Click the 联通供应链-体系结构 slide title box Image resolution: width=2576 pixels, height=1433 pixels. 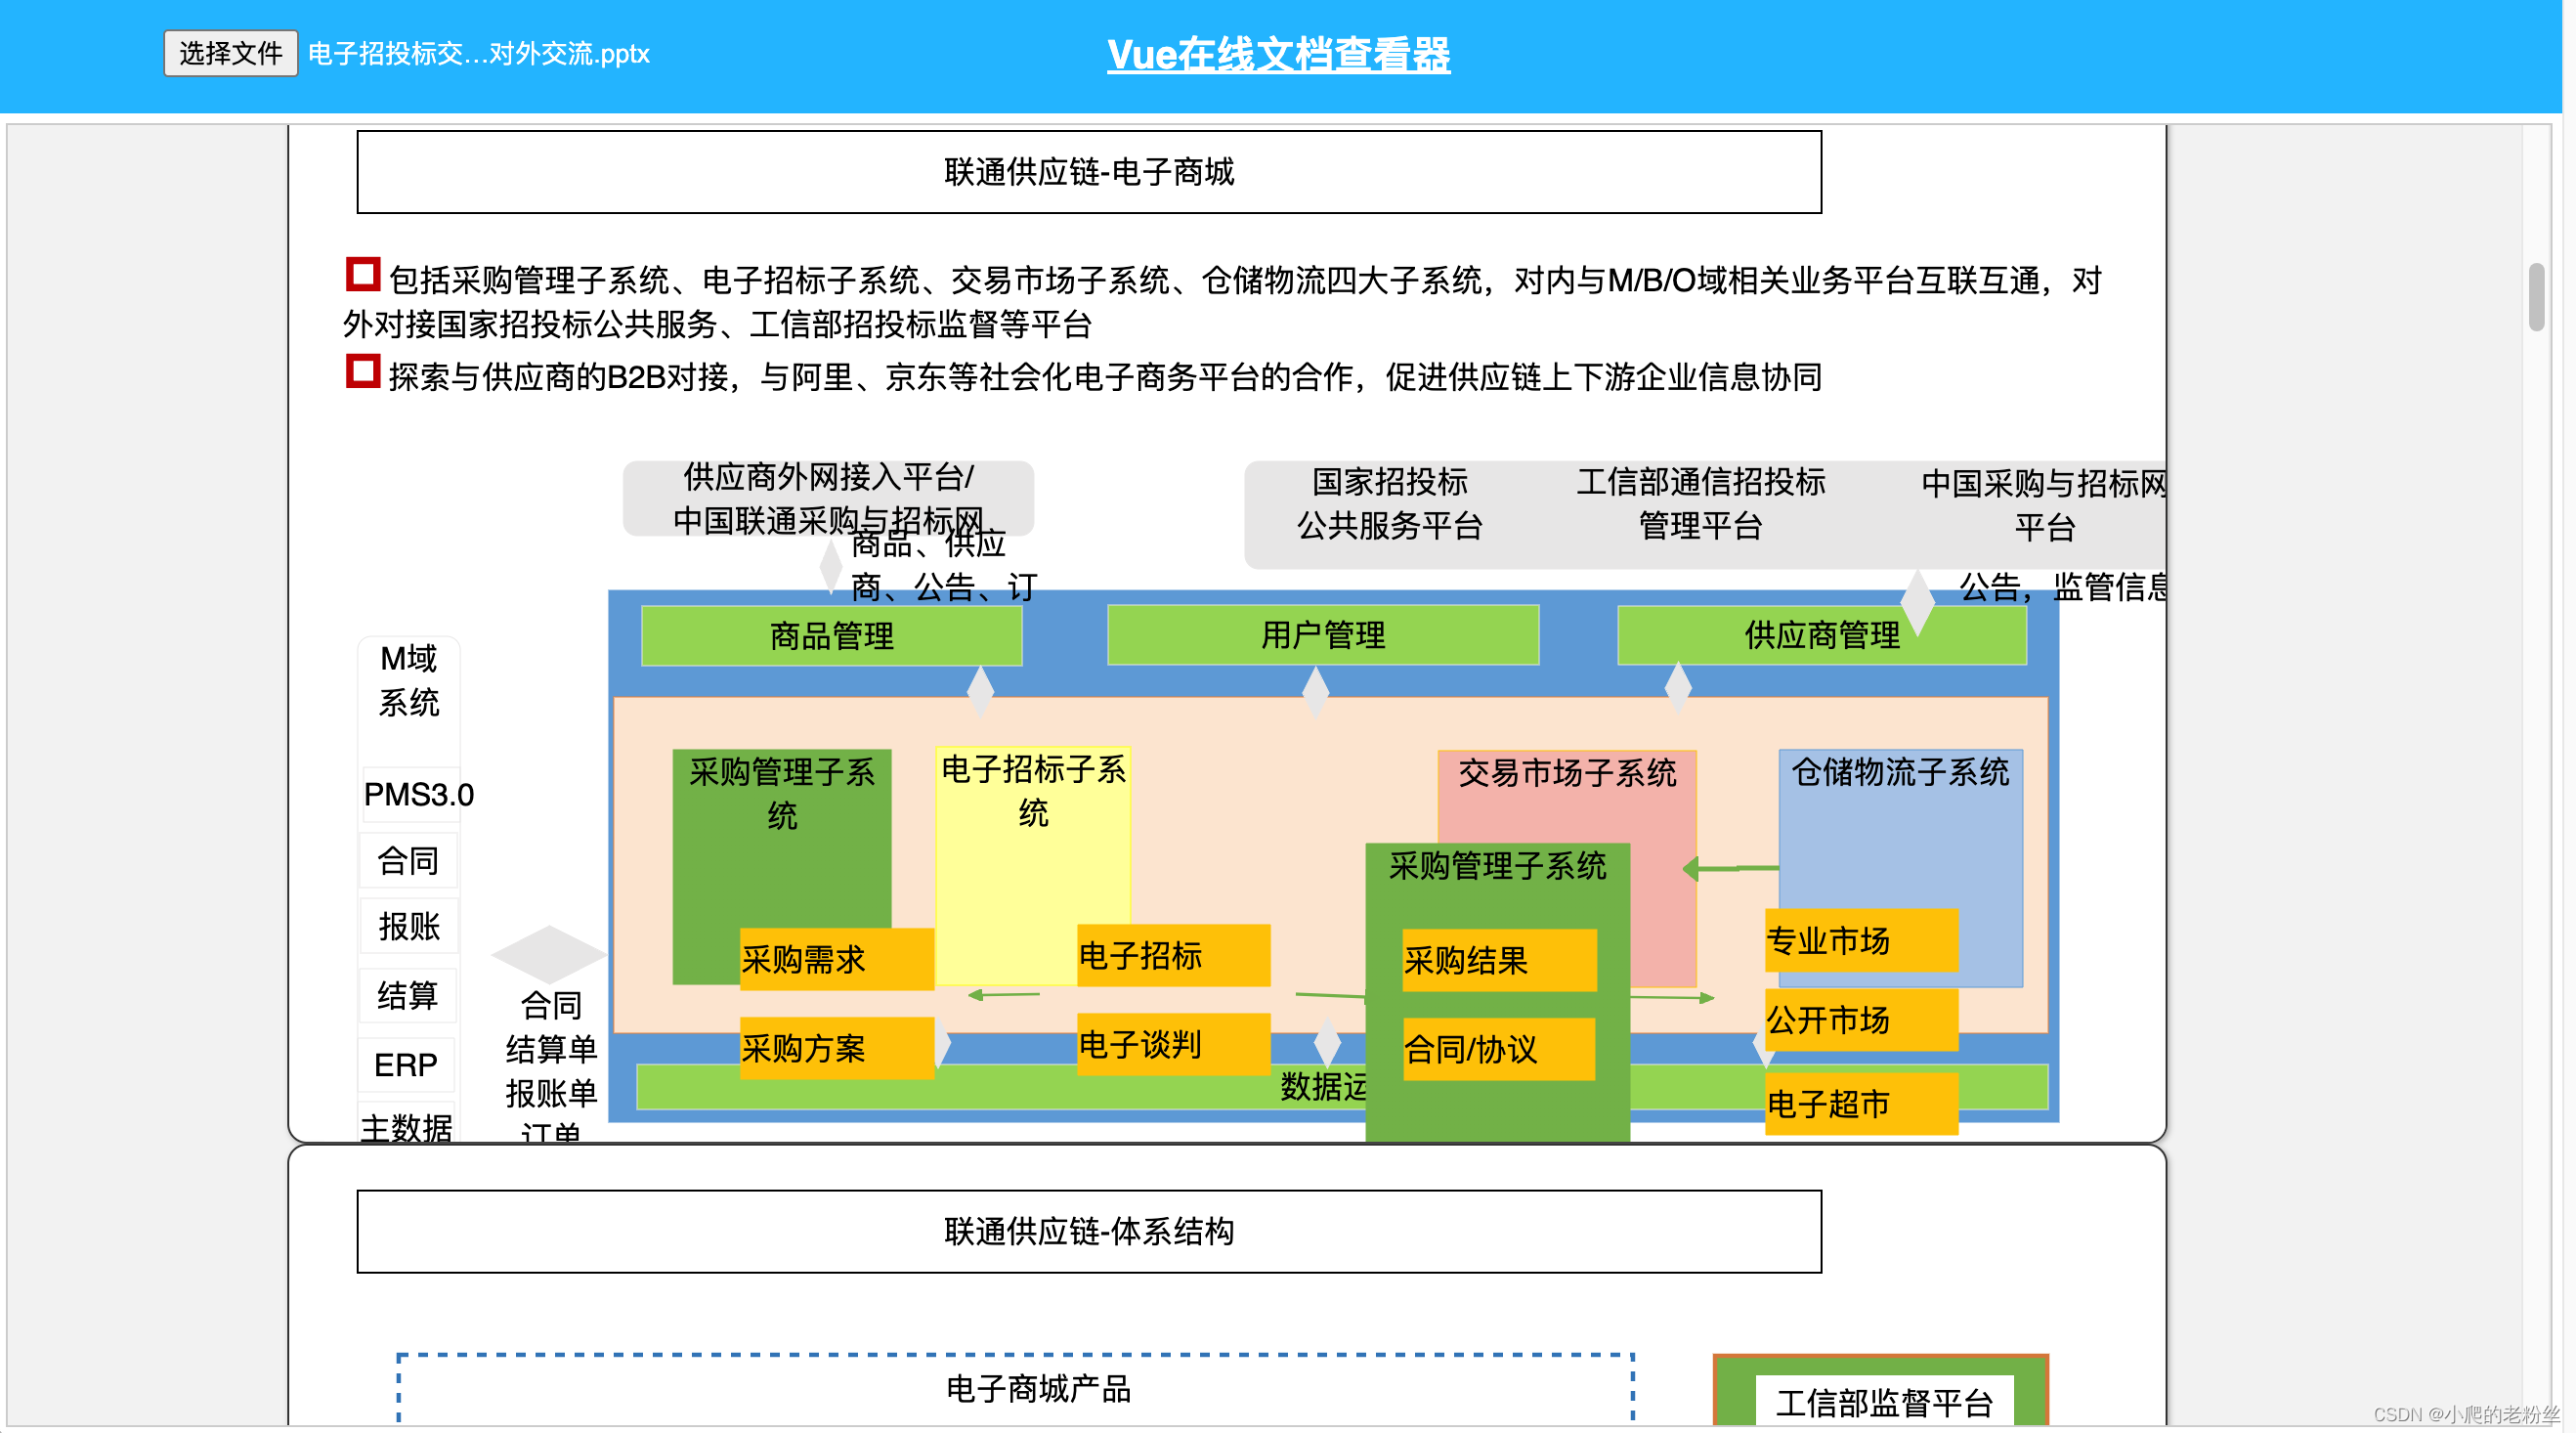1088,1231
